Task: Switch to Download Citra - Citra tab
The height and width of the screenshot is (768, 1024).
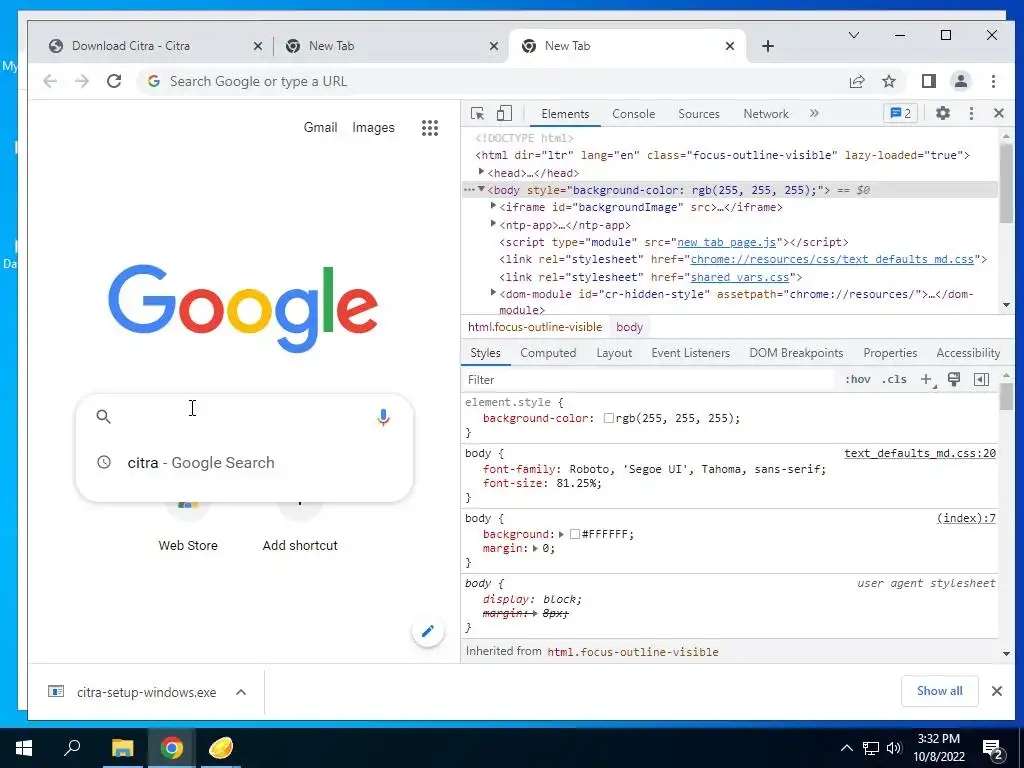Action: pos(155,46)
